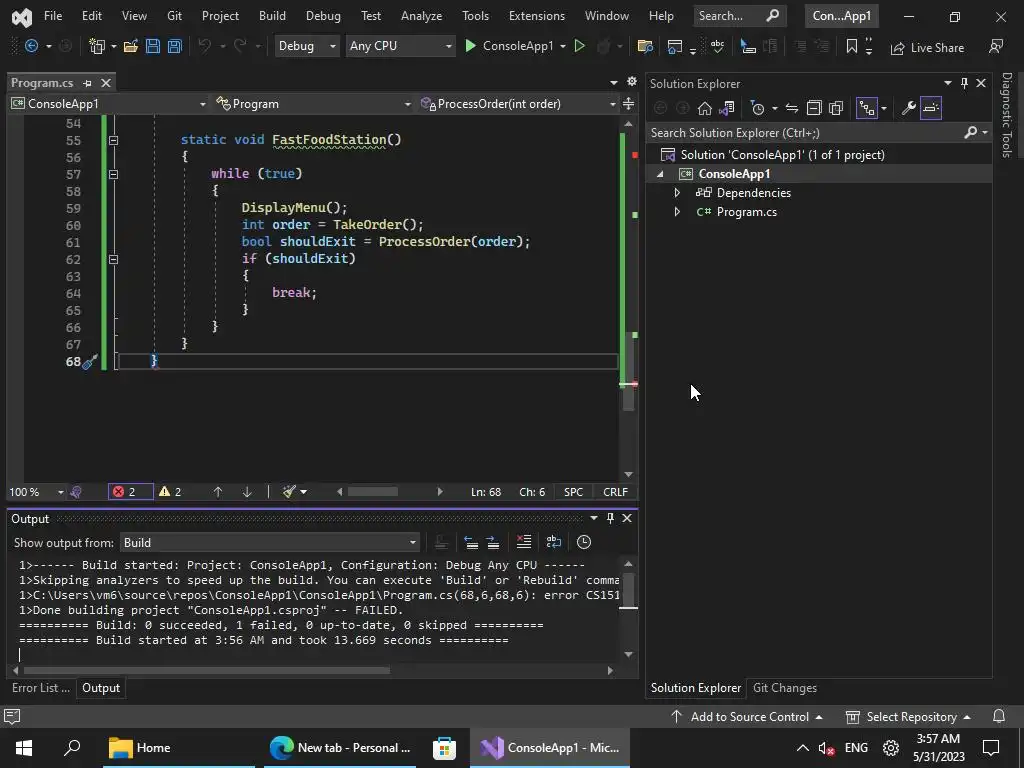Viewport: 1024px width, 768px height.
Task: Open code cleanup broom dropdown
Action: click(x=304, y=492)
